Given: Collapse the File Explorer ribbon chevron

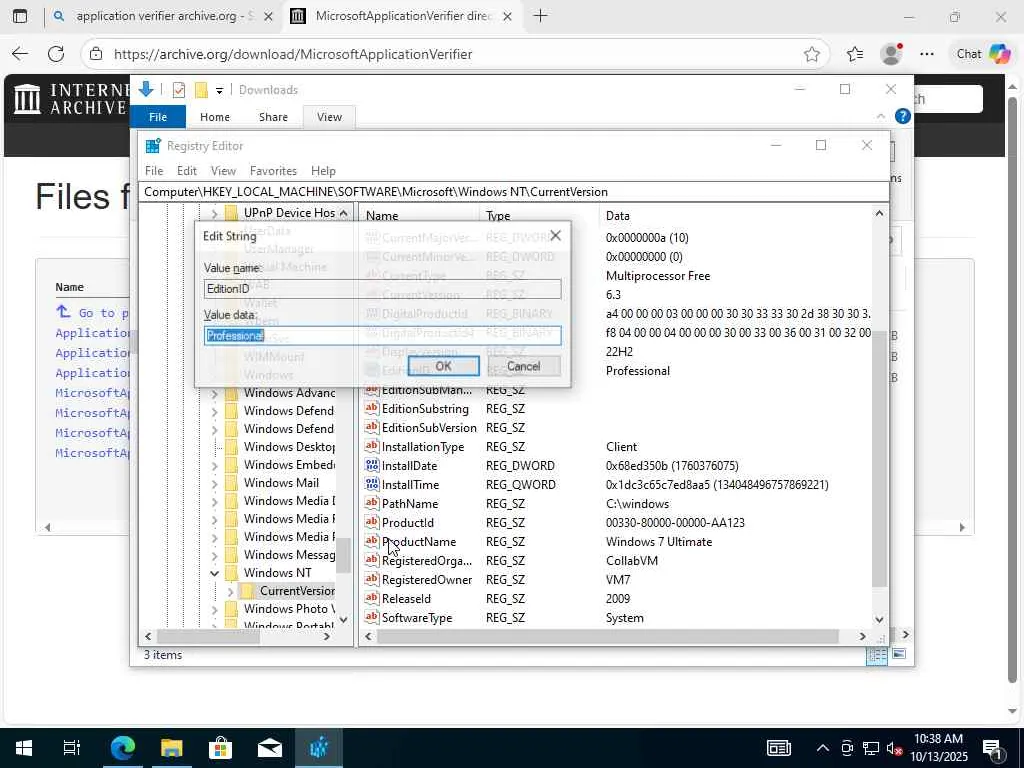Looking at the screenshot, I should pos(880,116).
